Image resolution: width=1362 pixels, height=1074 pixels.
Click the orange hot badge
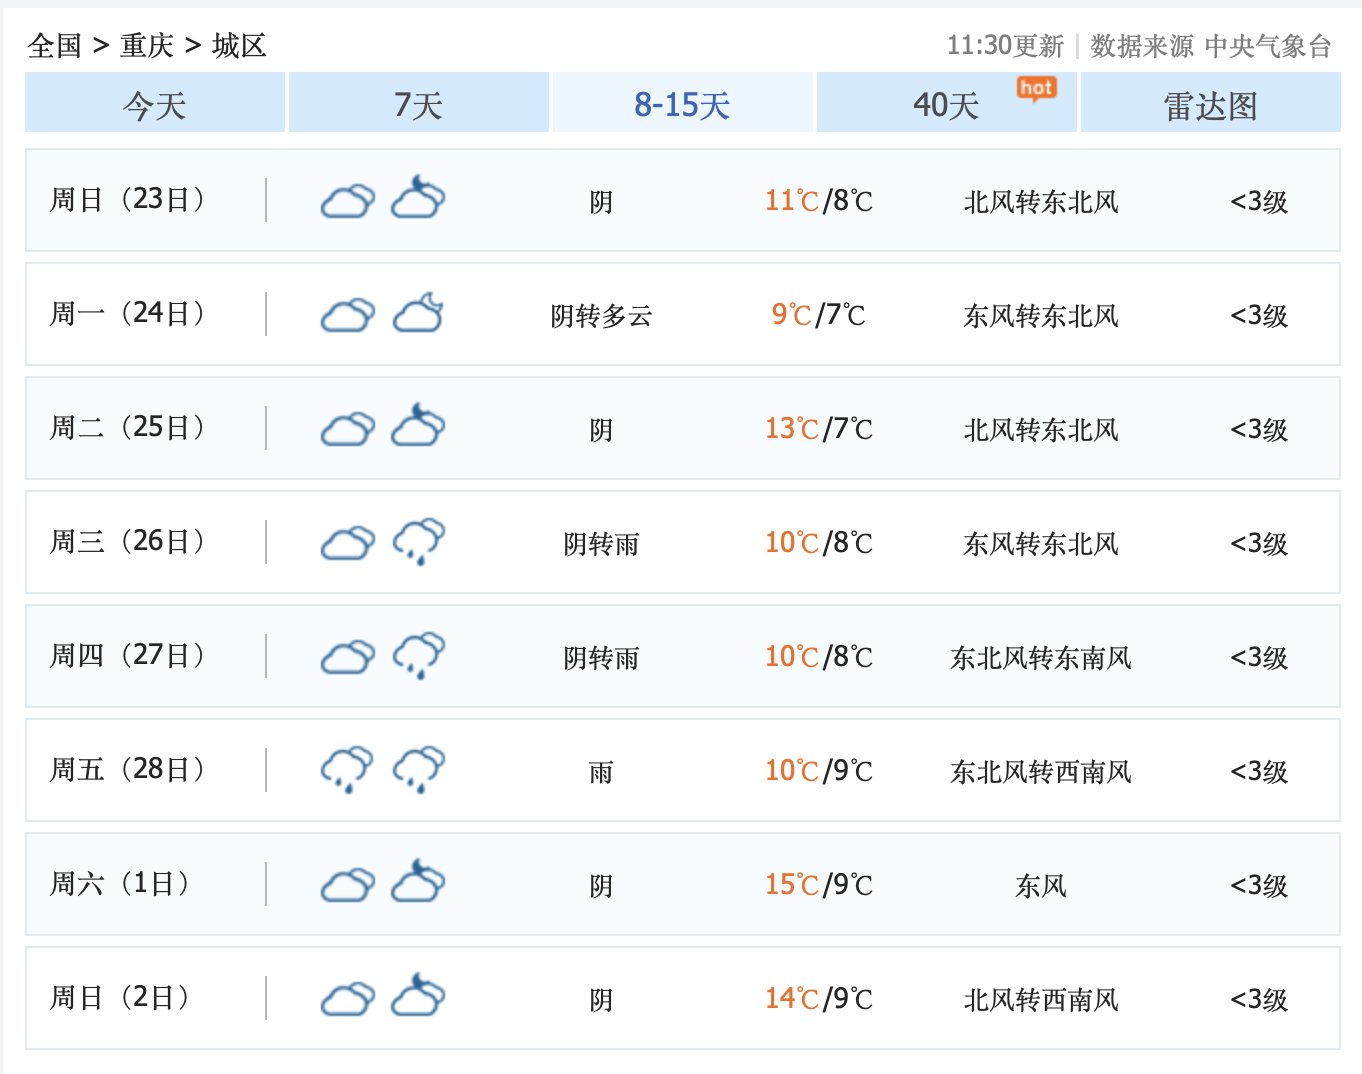(x=1036, y=89)
